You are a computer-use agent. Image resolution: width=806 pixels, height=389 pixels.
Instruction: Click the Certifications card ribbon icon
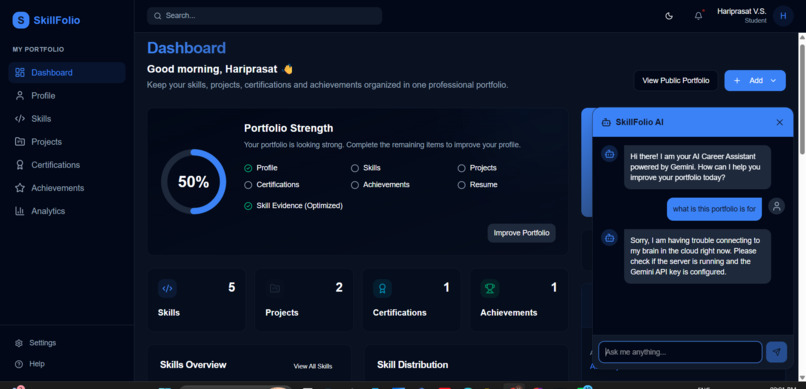pyautogui.click(x=382, y=289)
